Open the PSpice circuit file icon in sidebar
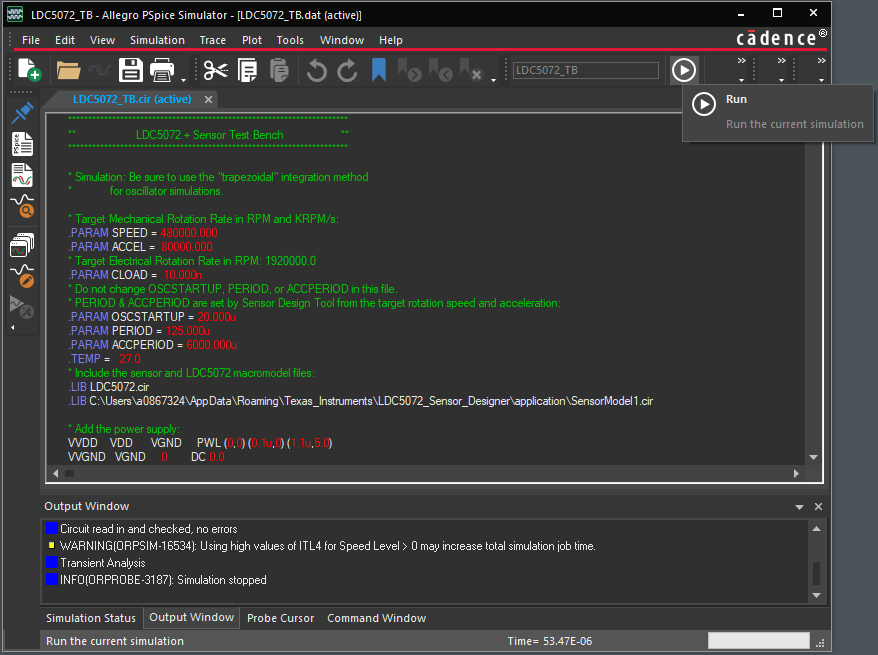 coord(22,143)
